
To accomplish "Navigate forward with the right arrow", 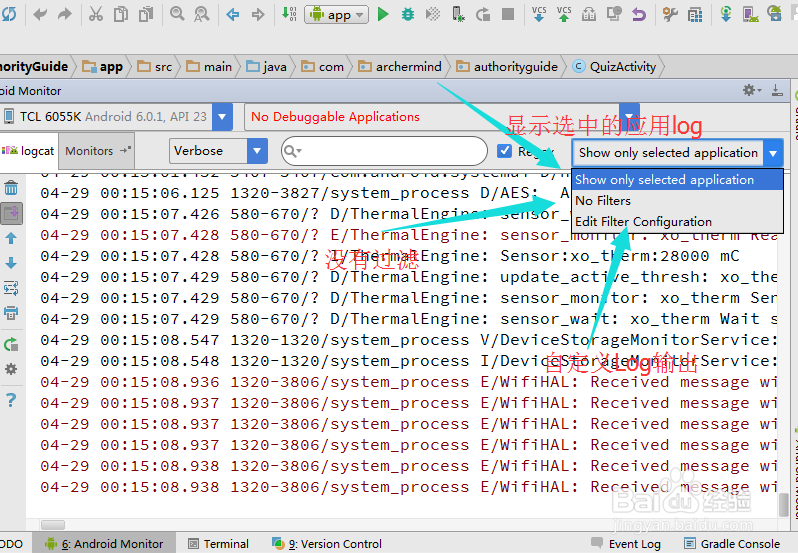I will pos(258,14).
